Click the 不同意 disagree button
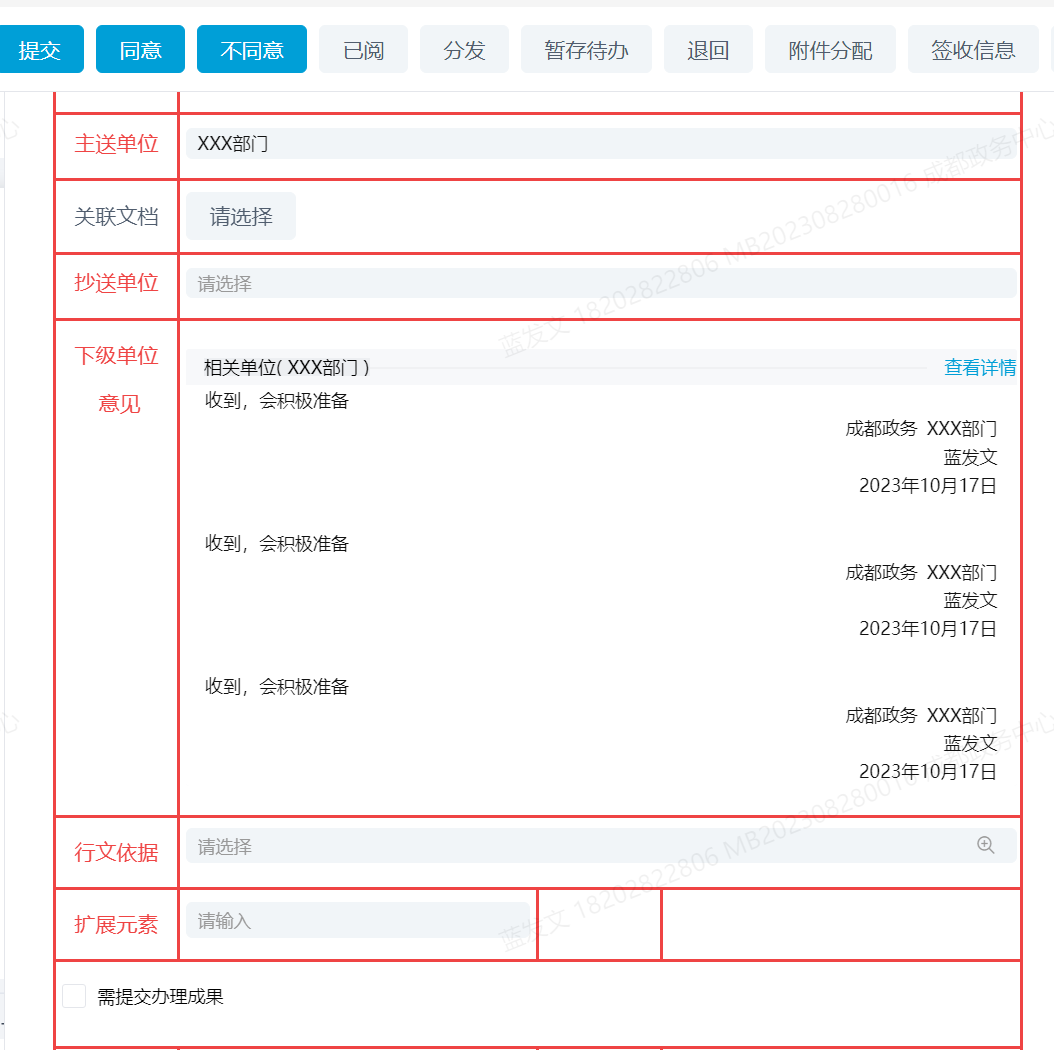This screenshot has width=1054, height=1050. point(252,49)
